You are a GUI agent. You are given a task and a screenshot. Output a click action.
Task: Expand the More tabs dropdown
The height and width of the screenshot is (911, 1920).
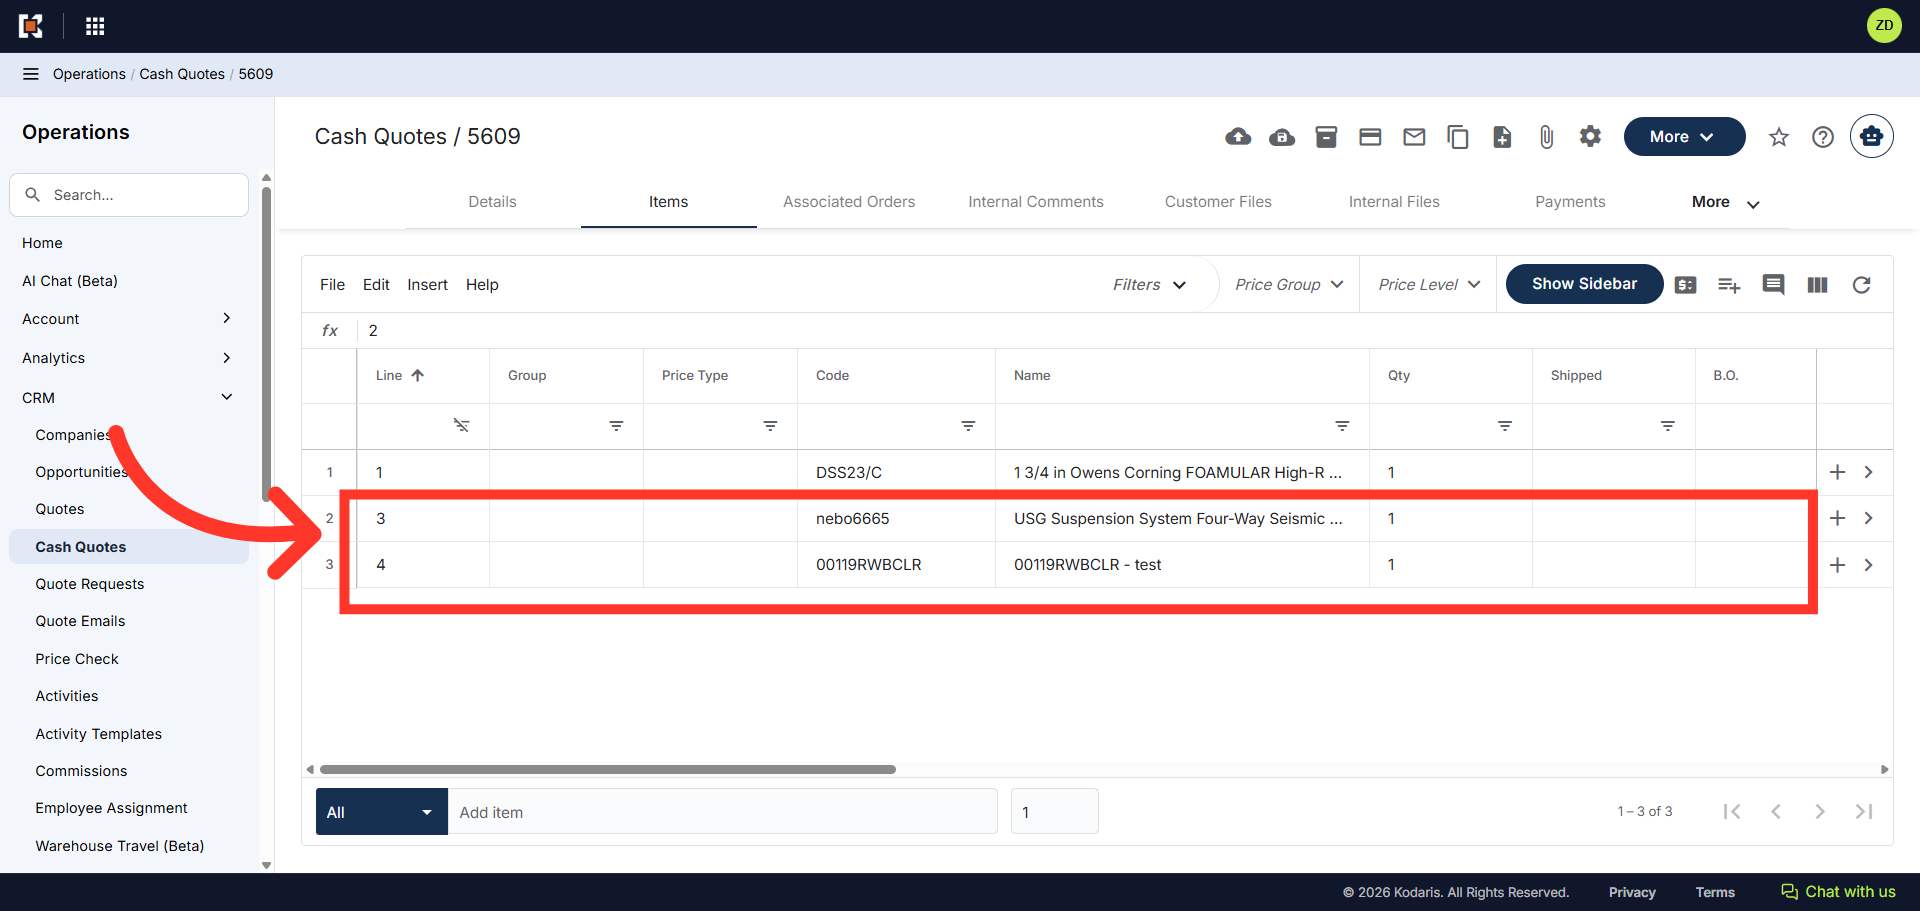coord(1725,202)
